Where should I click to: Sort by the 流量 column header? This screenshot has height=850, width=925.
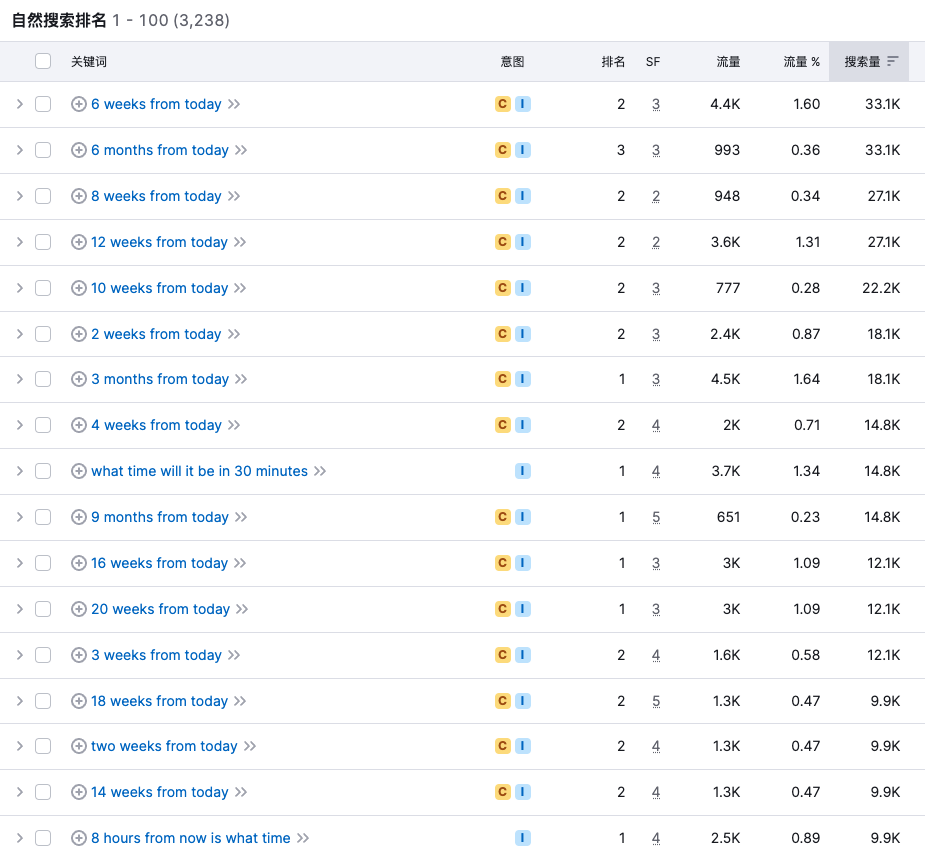(728, 62)
